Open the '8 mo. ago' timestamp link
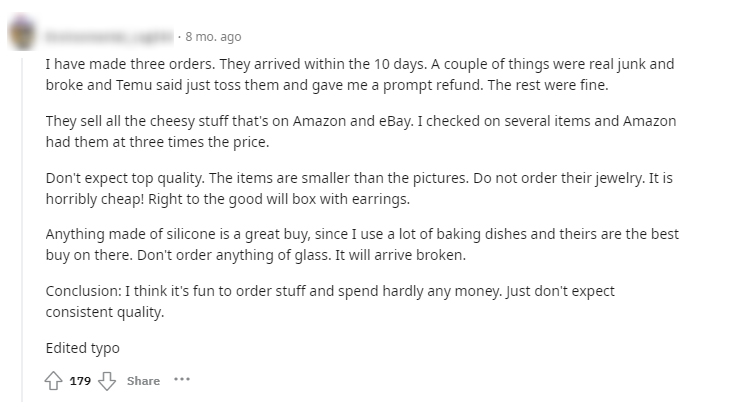The width and height of the screenshot is (731, 407). tap(212, 37)
